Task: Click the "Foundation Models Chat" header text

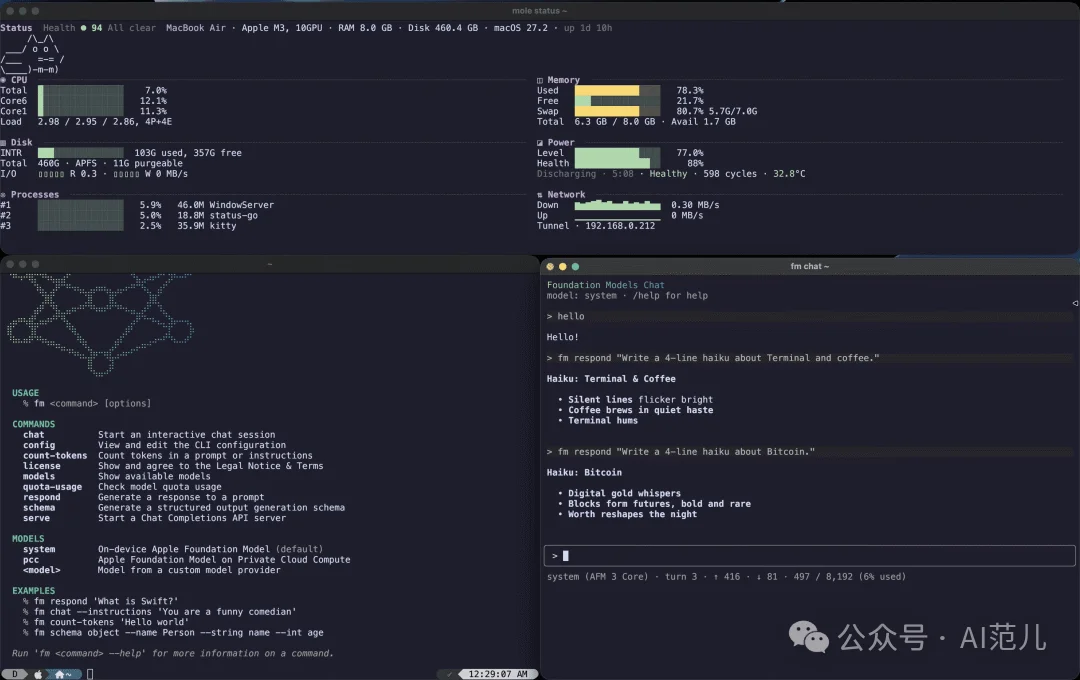Action: pos(605,285)
